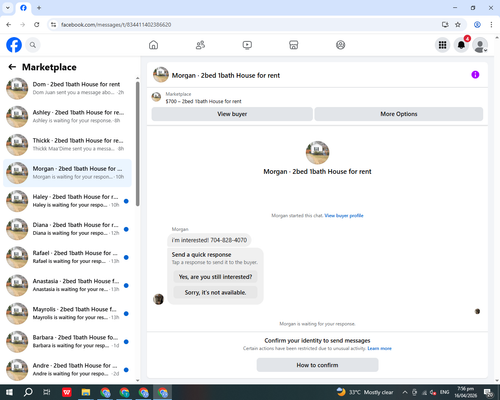Open Chrome's three-dot menu
This screenshot has height=400, width=500.
491,25
